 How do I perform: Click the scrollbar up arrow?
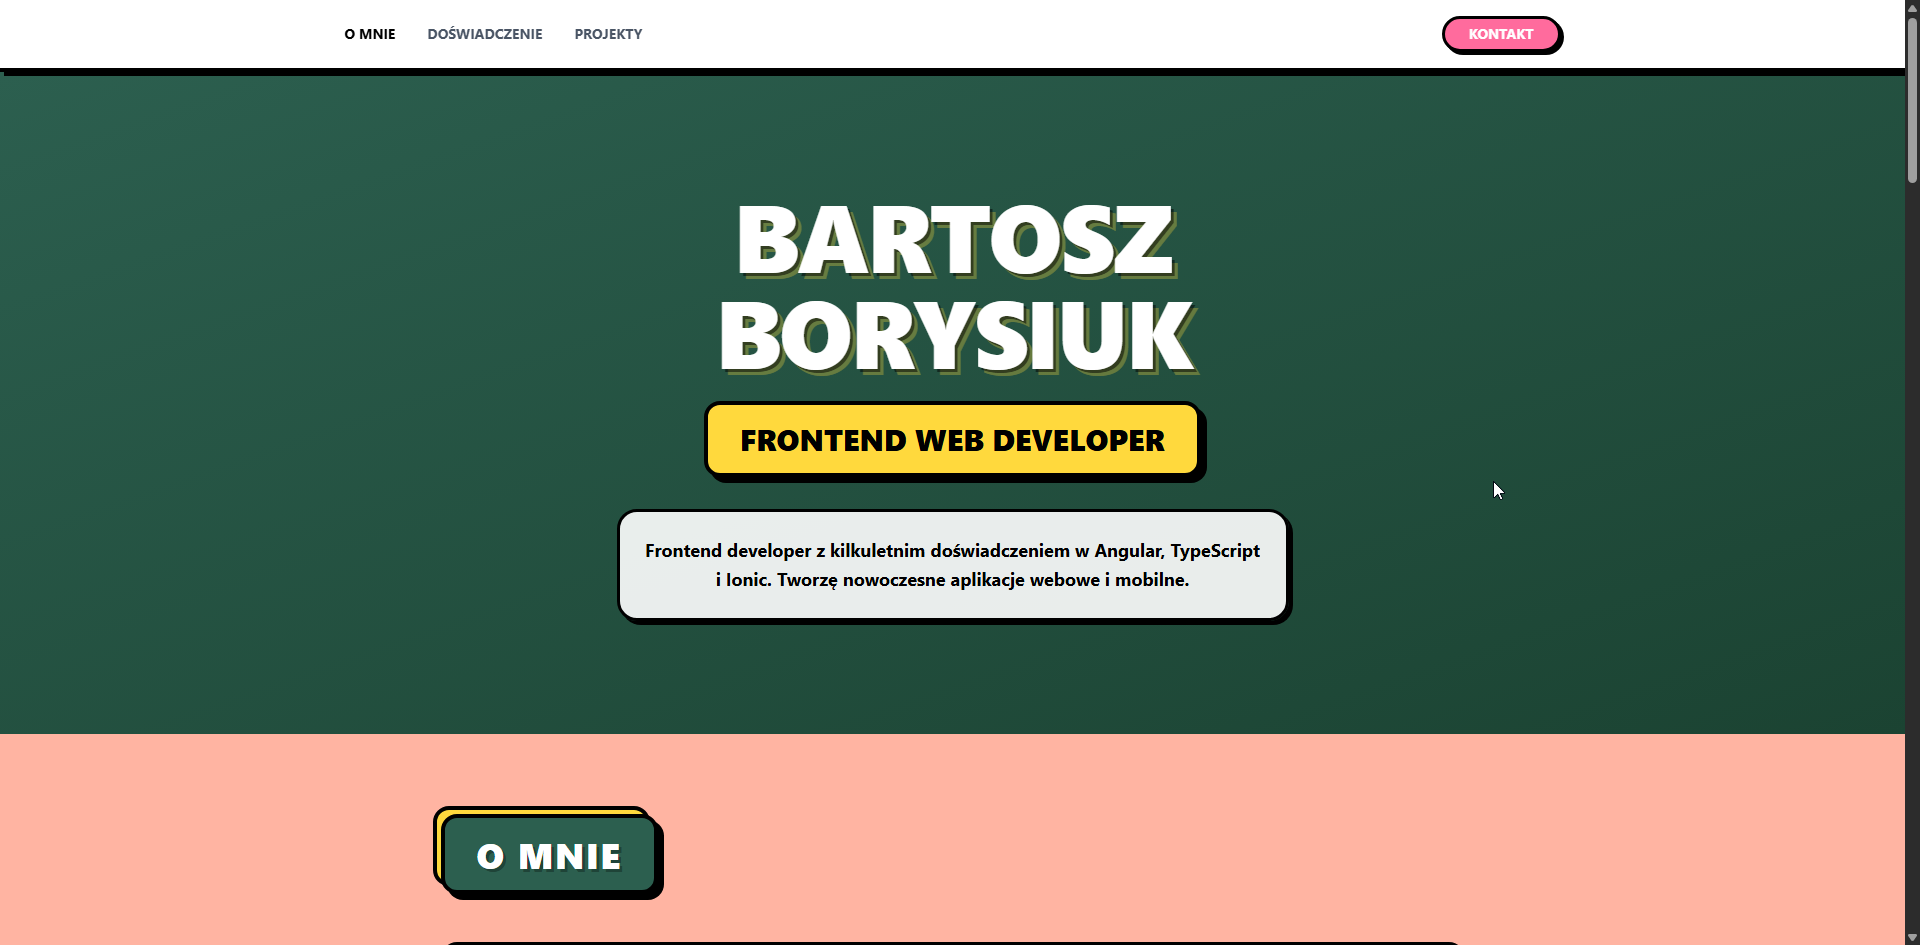1911,7
